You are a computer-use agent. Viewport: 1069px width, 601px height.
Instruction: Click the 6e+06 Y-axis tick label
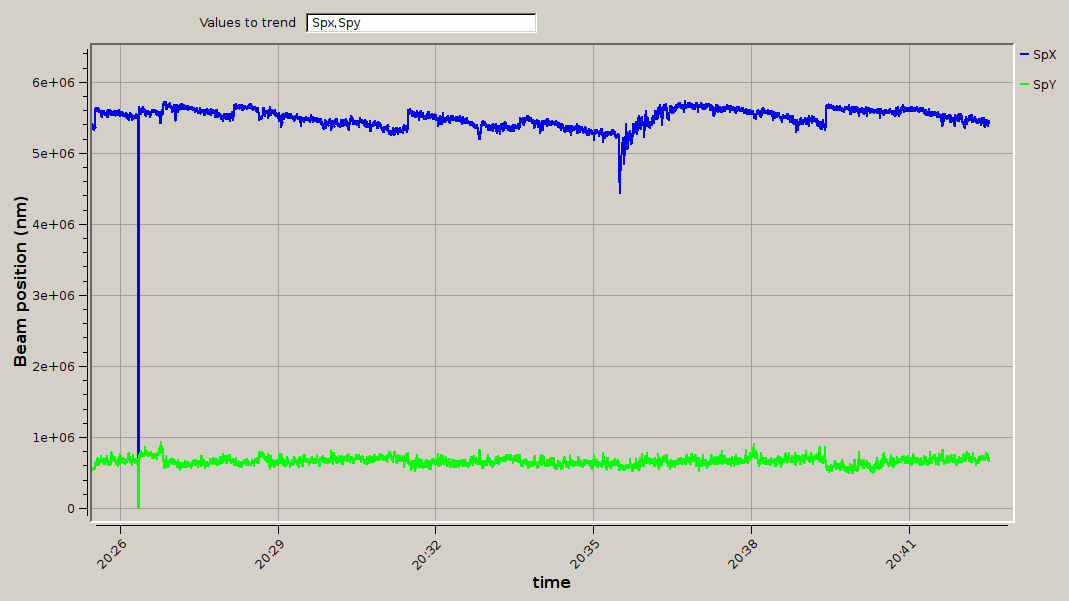(x=55, y=83)
